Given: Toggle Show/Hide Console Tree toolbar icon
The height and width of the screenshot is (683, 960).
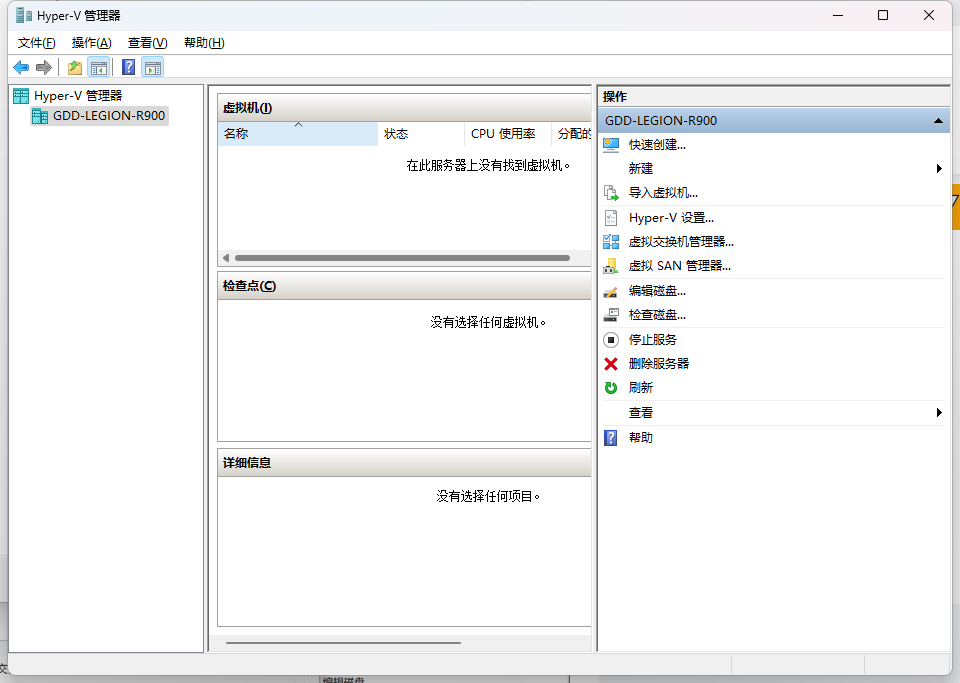Looking at the screenshot, I should [x=98, y=67].
